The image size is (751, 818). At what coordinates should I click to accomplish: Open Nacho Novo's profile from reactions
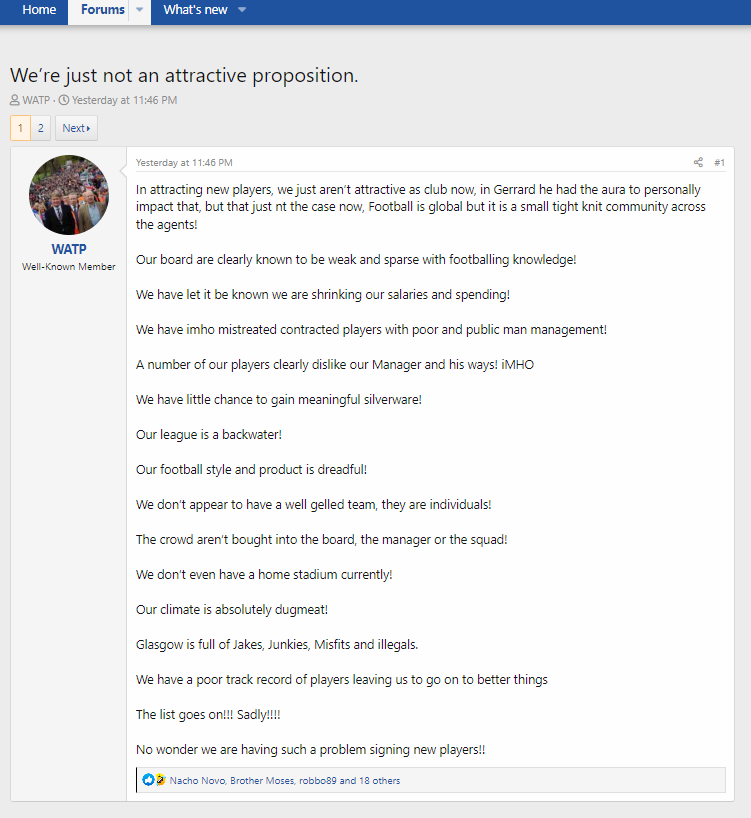tap(197, 780)
